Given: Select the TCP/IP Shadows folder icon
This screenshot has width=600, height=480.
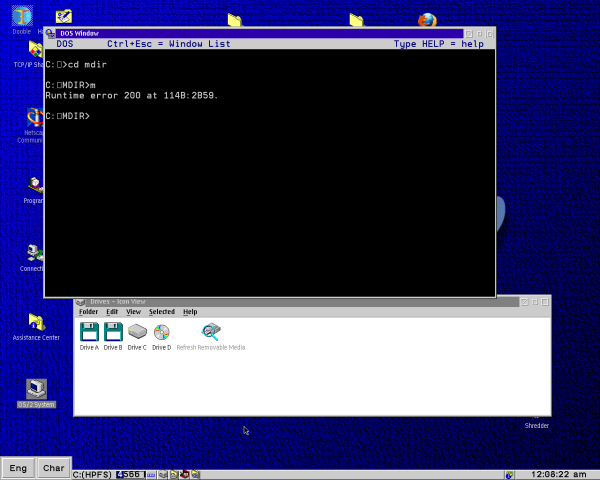Looking at the screenshot, I should [x=36, y=50].
